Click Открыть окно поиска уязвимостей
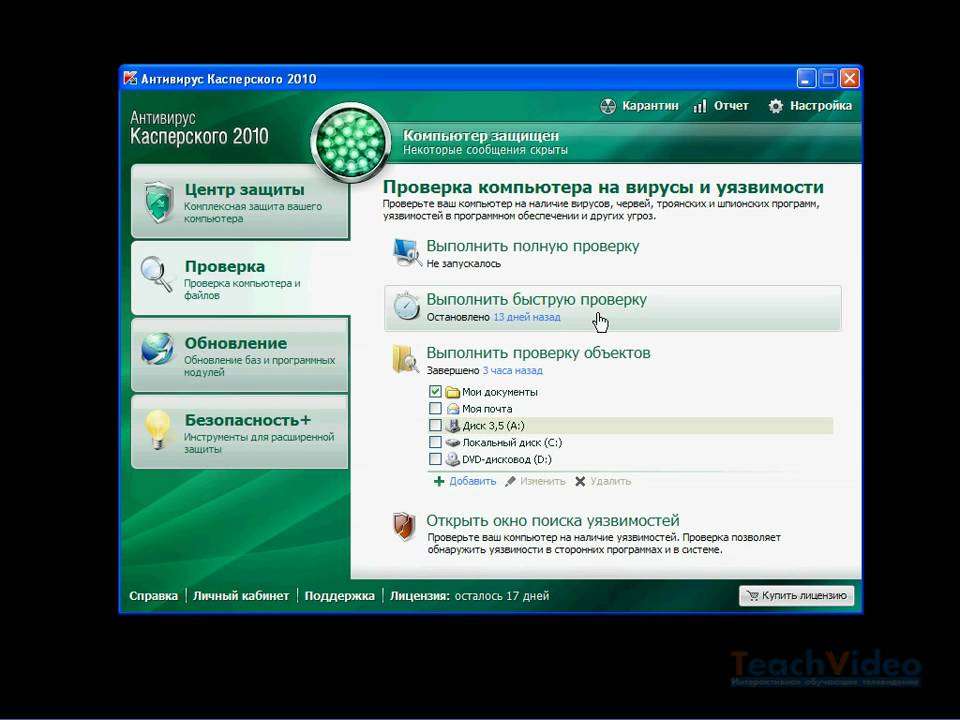The height and width of the screenshot is (720, 960). pos(553,520)
